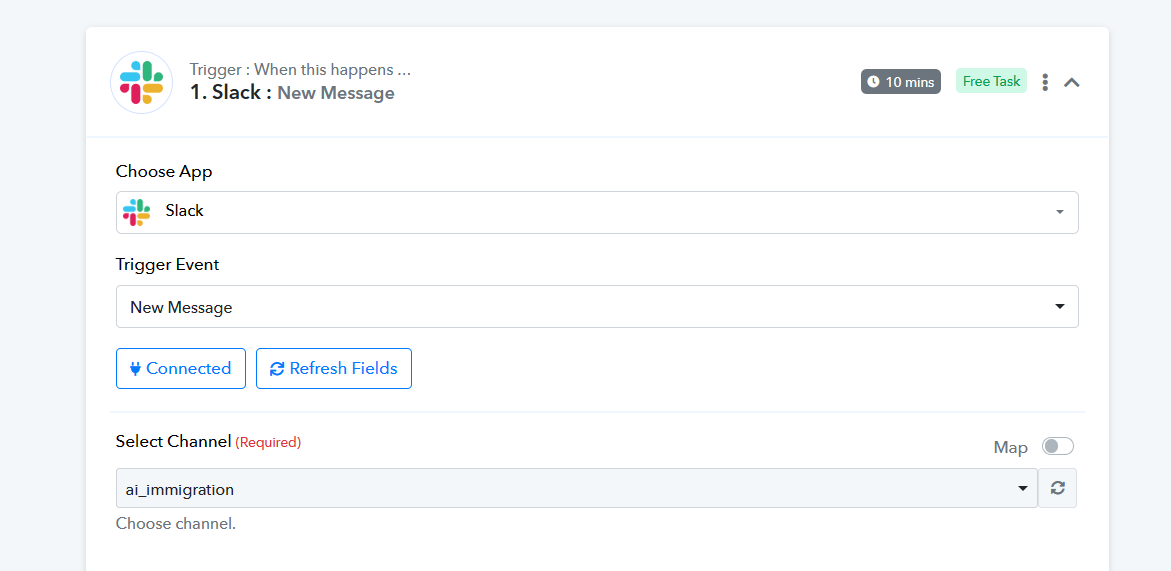Toggle the Map switch on
The image size is (1171, 571).
(x=1058, y=446)
